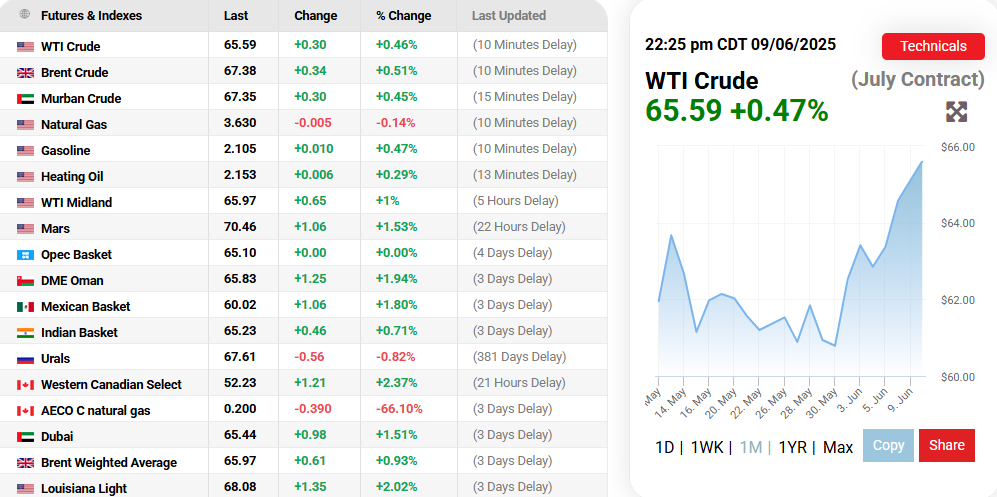Click the Oman flag beside DME Oman

tap(25, 281)
